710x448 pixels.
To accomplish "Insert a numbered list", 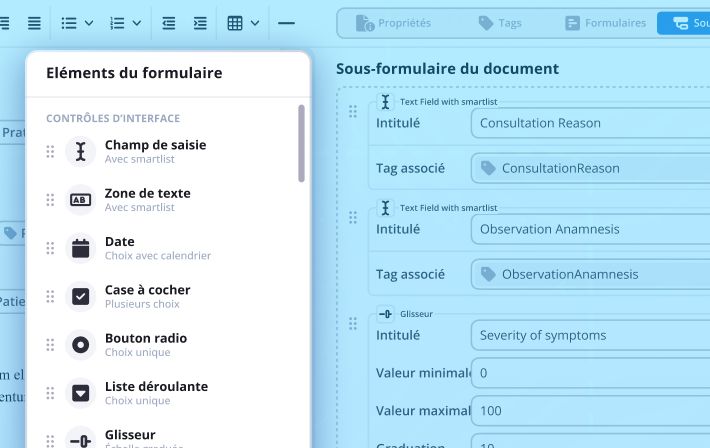I will (117, 23).
